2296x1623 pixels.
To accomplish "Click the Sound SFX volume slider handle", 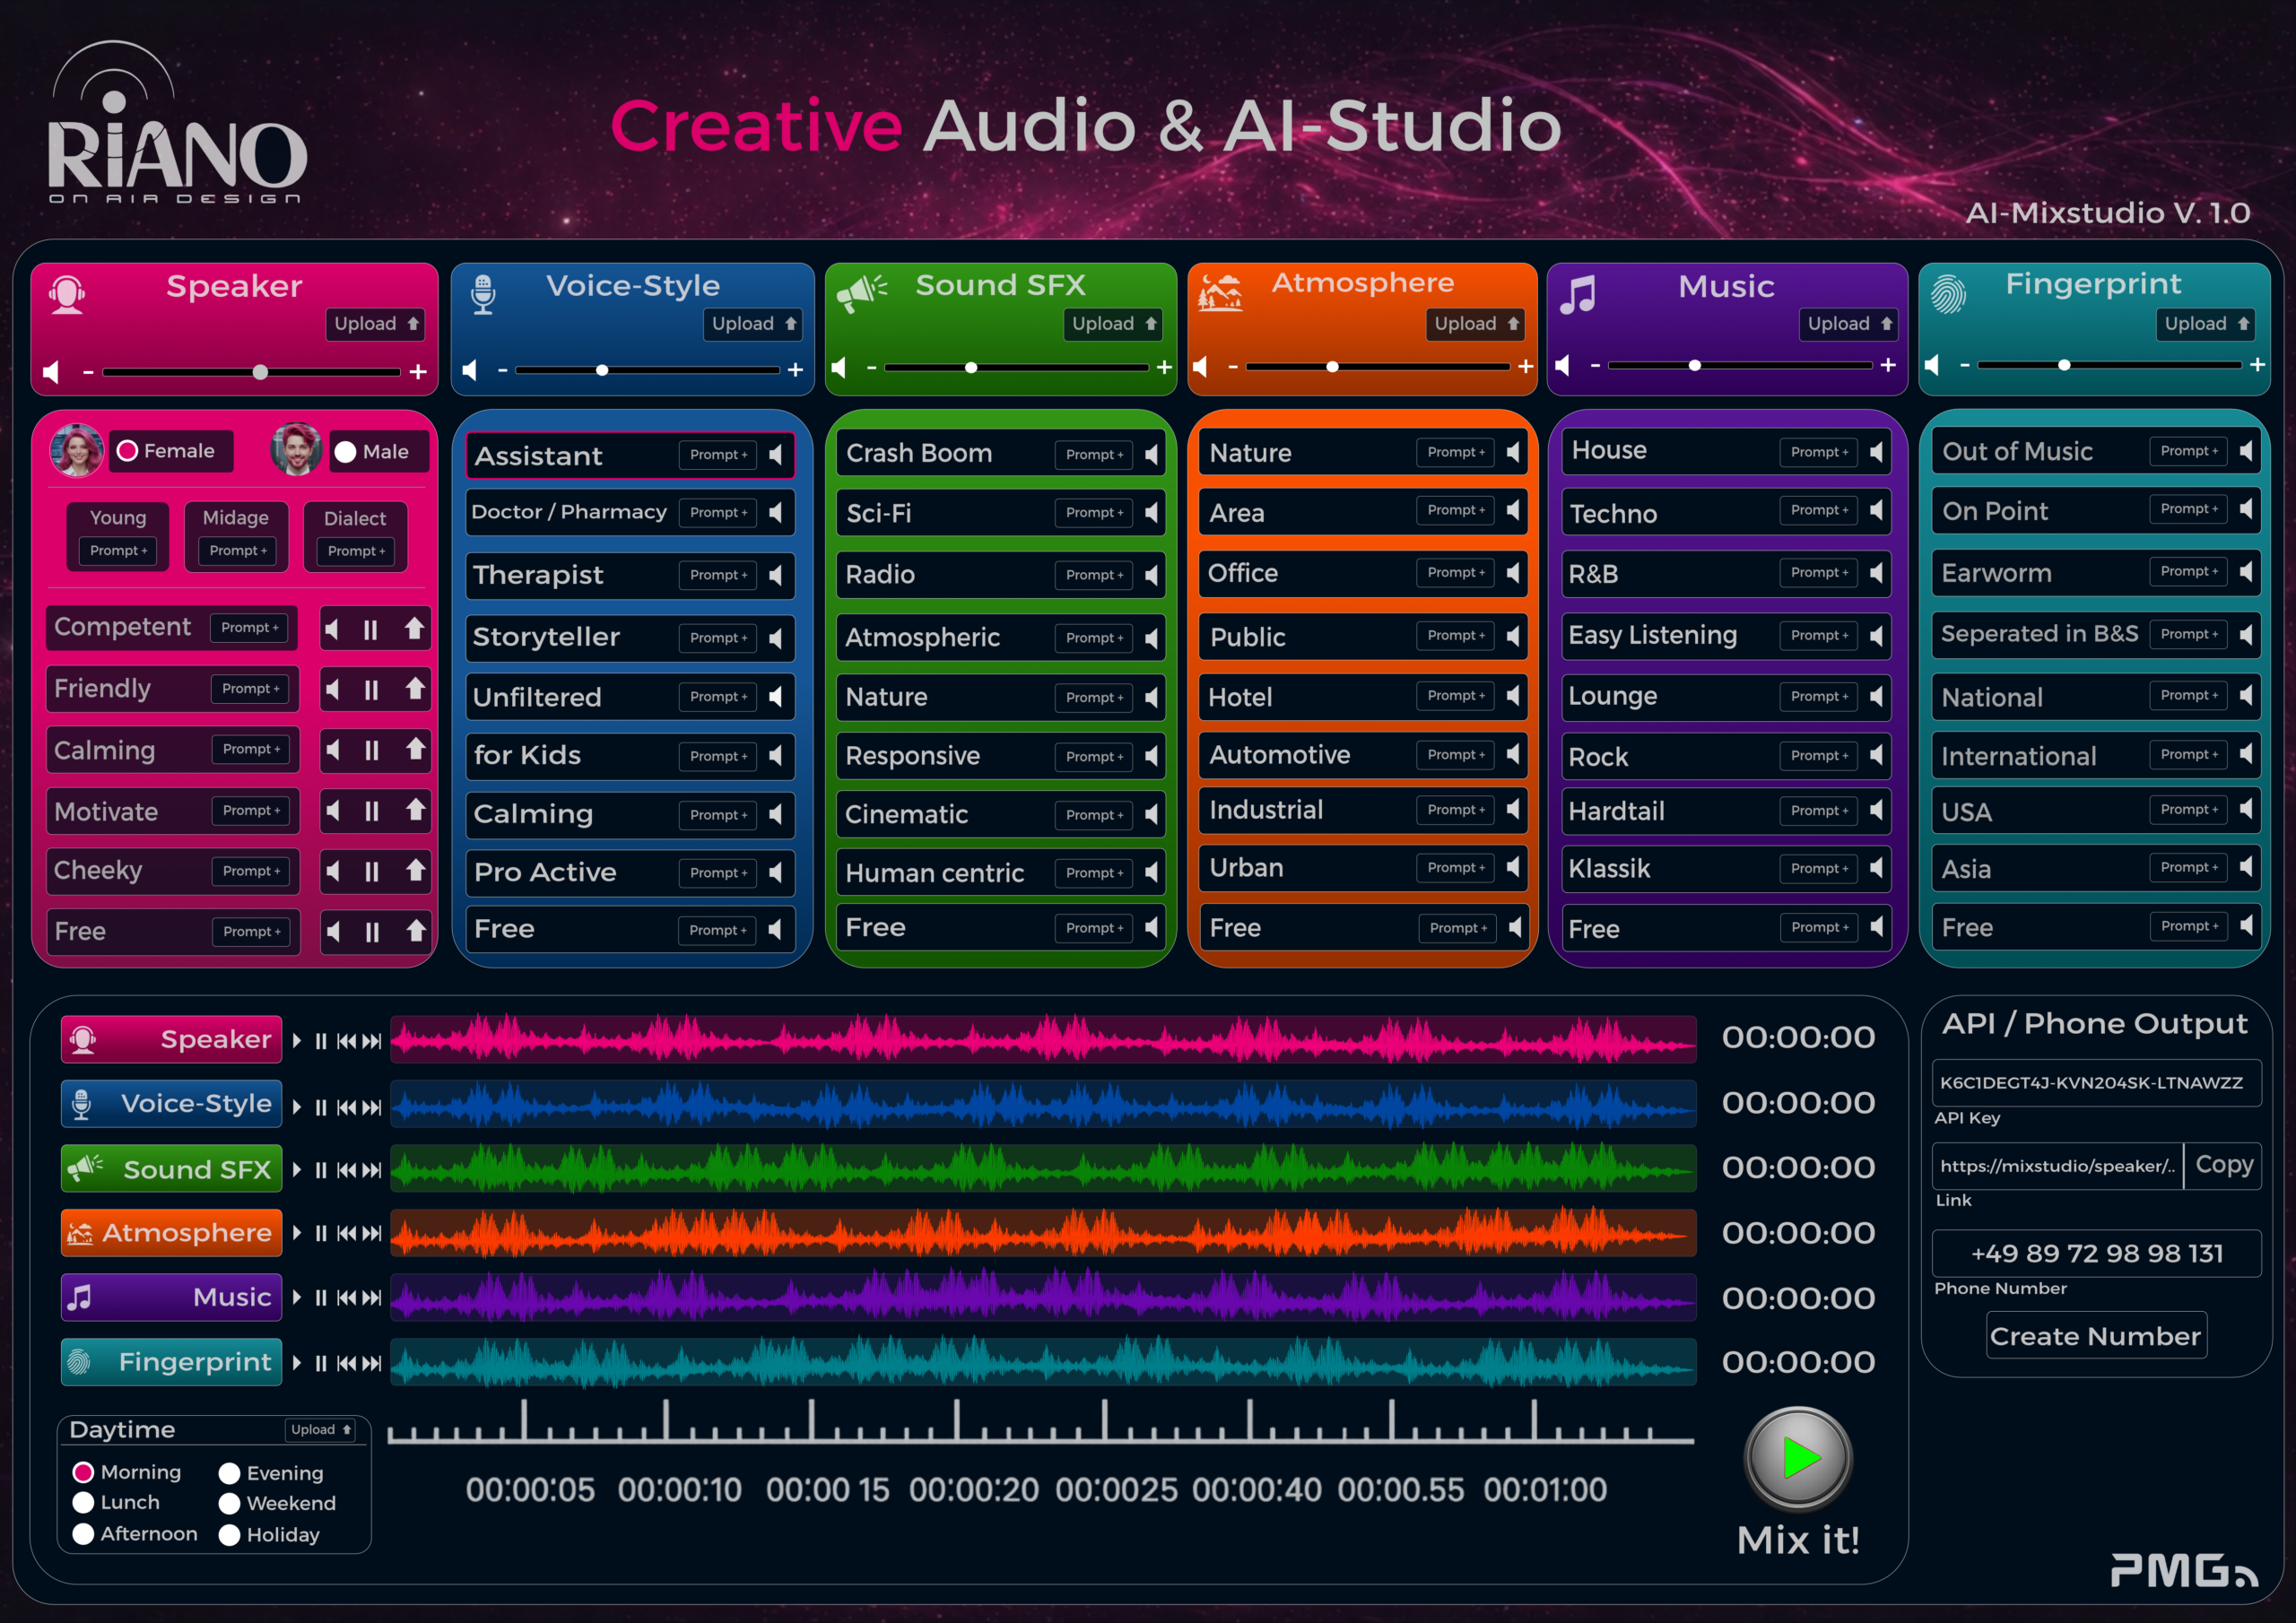I will (971, 368).
